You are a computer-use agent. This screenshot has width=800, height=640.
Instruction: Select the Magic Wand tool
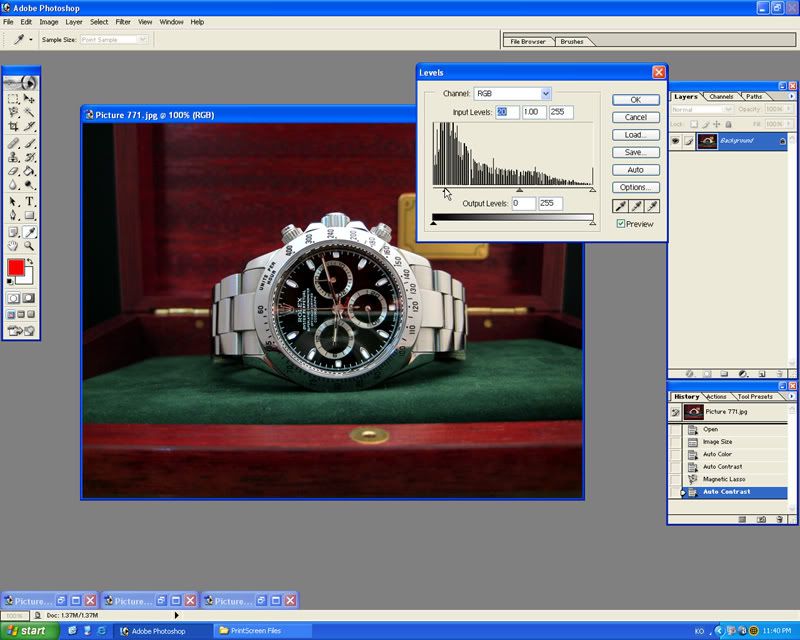pyautogui.click(x=29, y=112)
